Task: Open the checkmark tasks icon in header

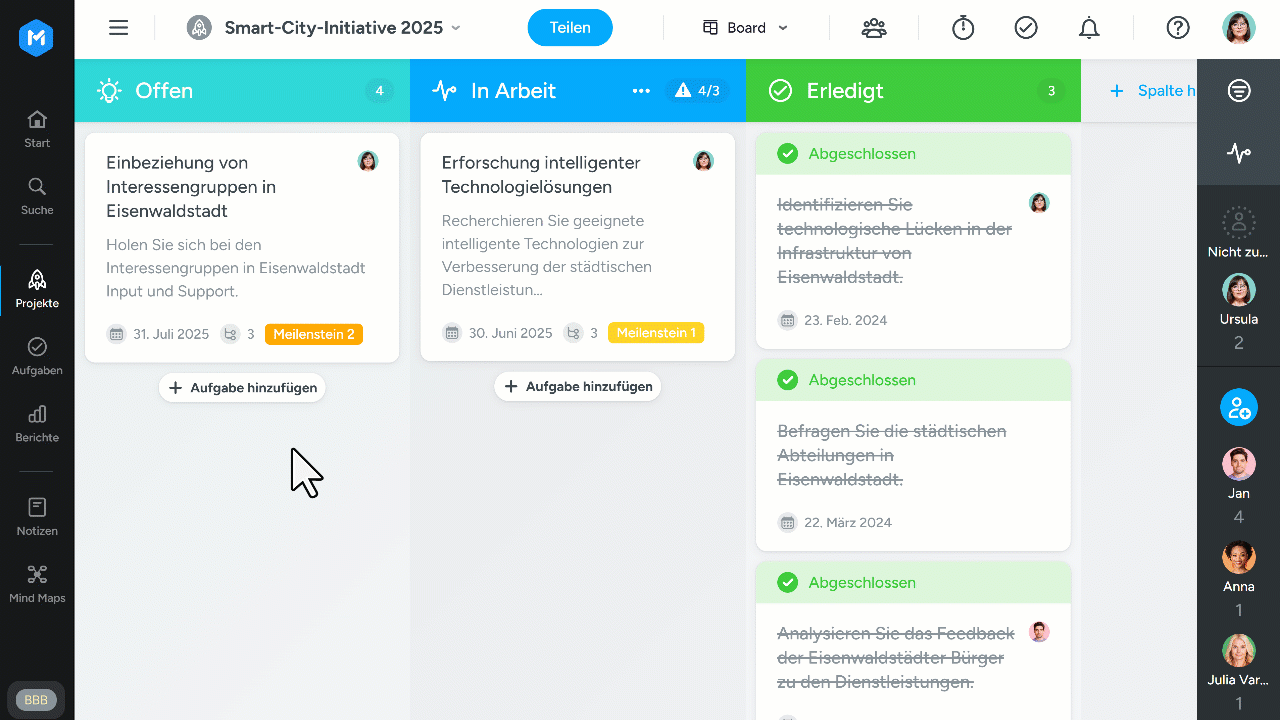Action: [x=1026, y=28]
